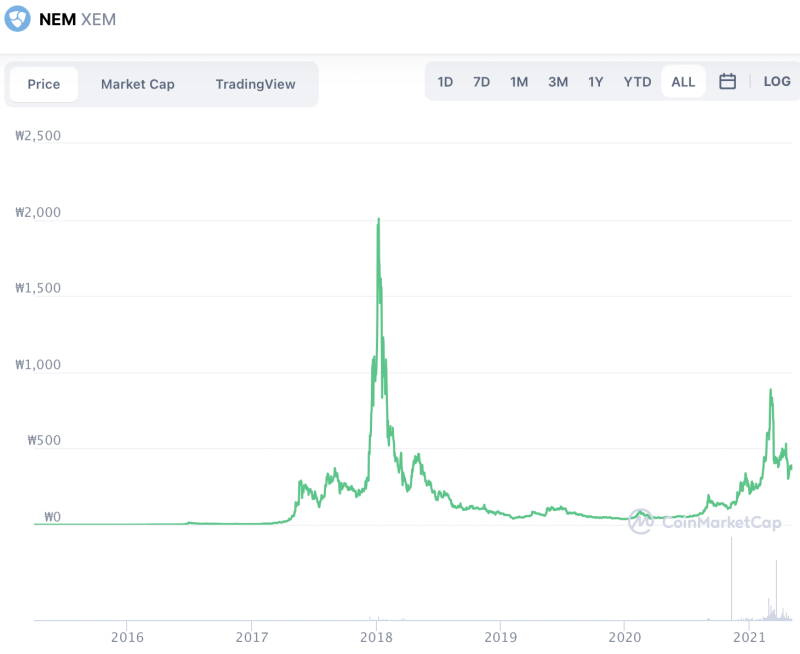Screen dimensions: 800x654
Task: Open the calendar date range picker
Action: (x=727, y=81)
